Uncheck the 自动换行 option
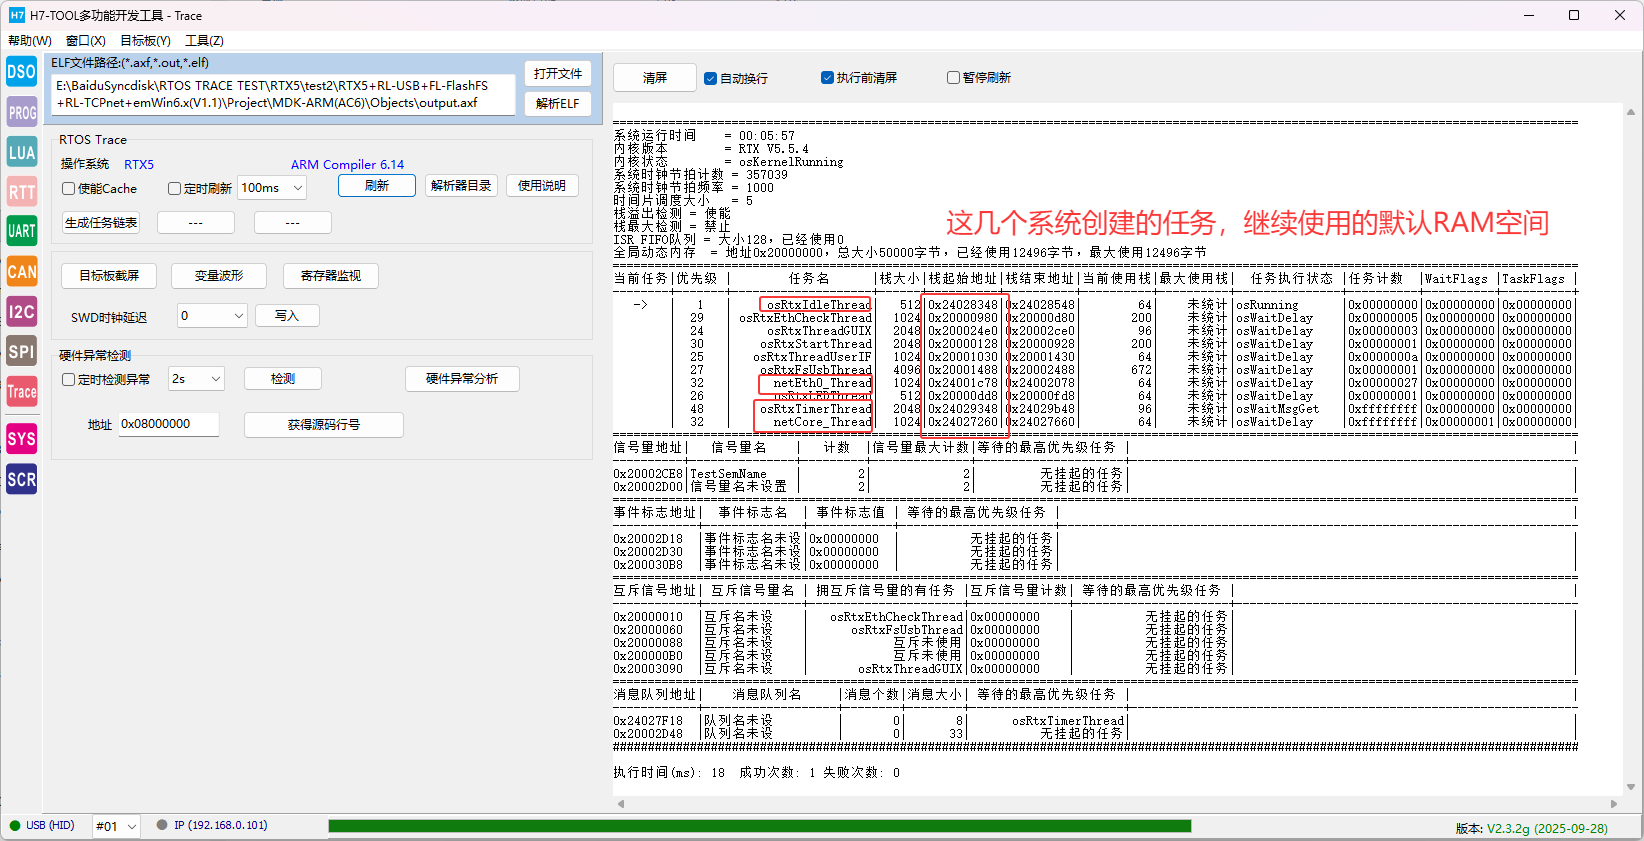 click(x=710, y=78)
